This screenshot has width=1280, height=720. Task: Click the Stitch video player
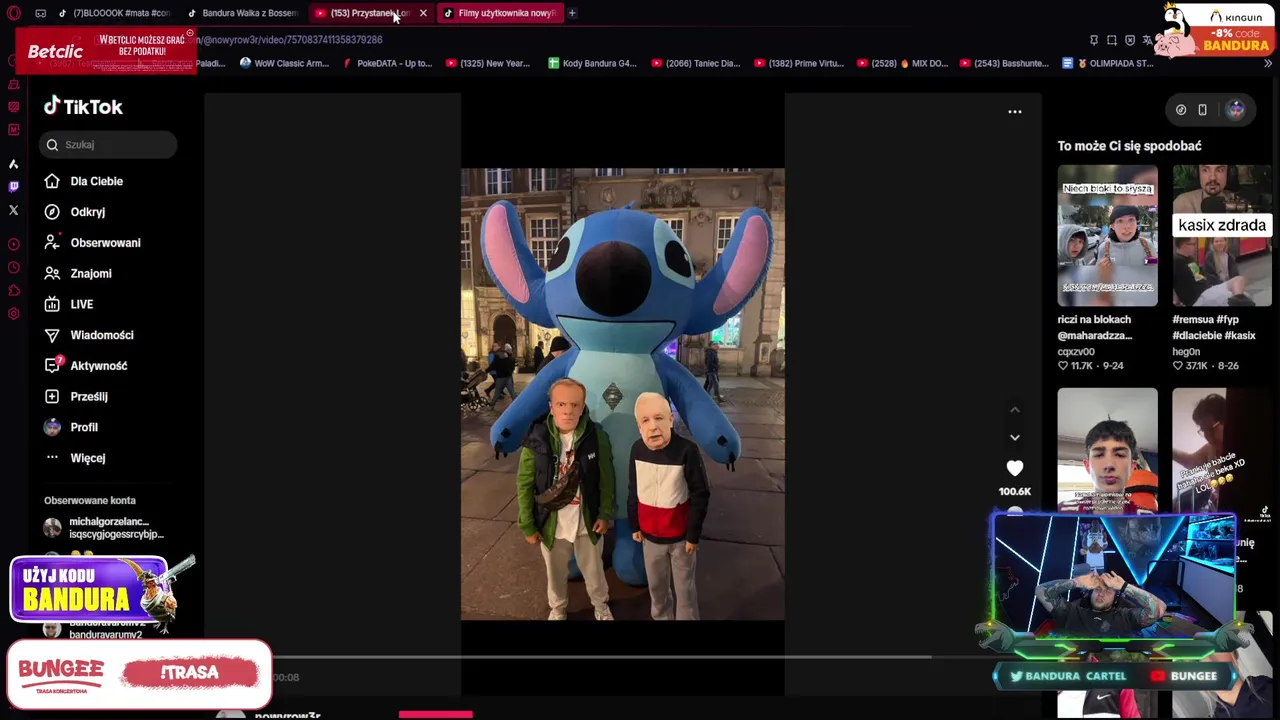coord(622,394)
